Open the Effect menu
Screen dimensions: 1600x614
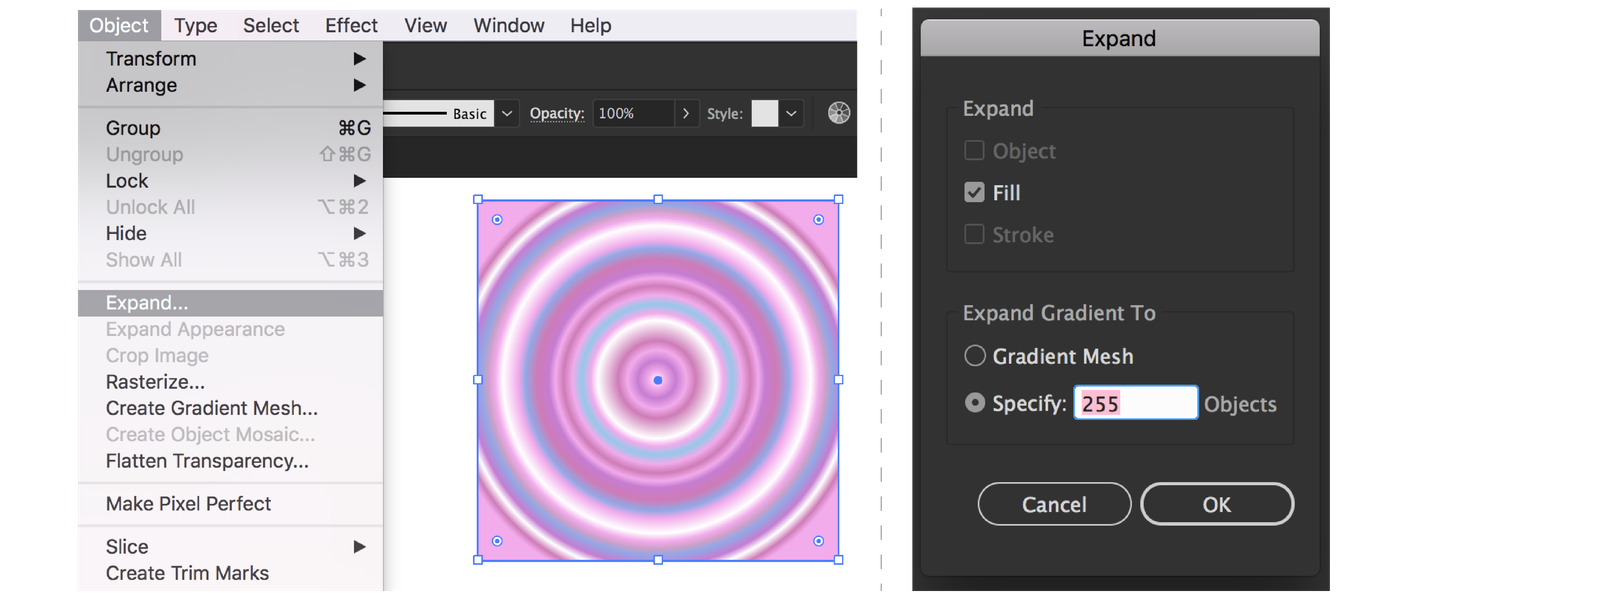point(351,25)
